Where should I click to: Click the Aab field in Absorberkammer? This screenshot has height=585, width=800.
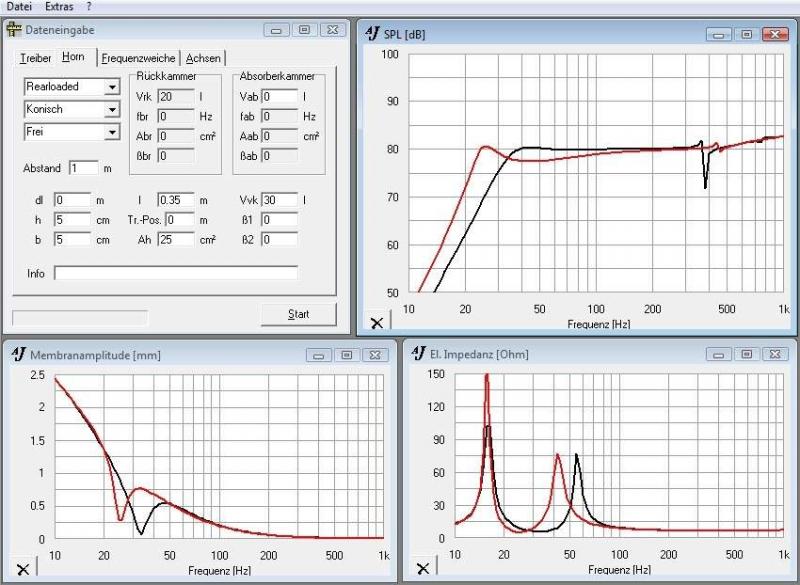pos(280,136)
